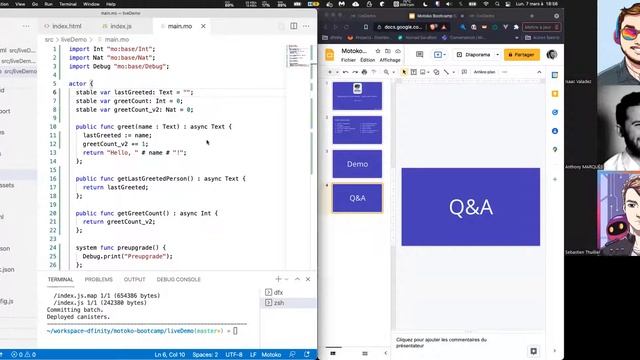Open the browser extensions puzzle icon
Screen dimensions: 640x360
click(x=516, y=27)
